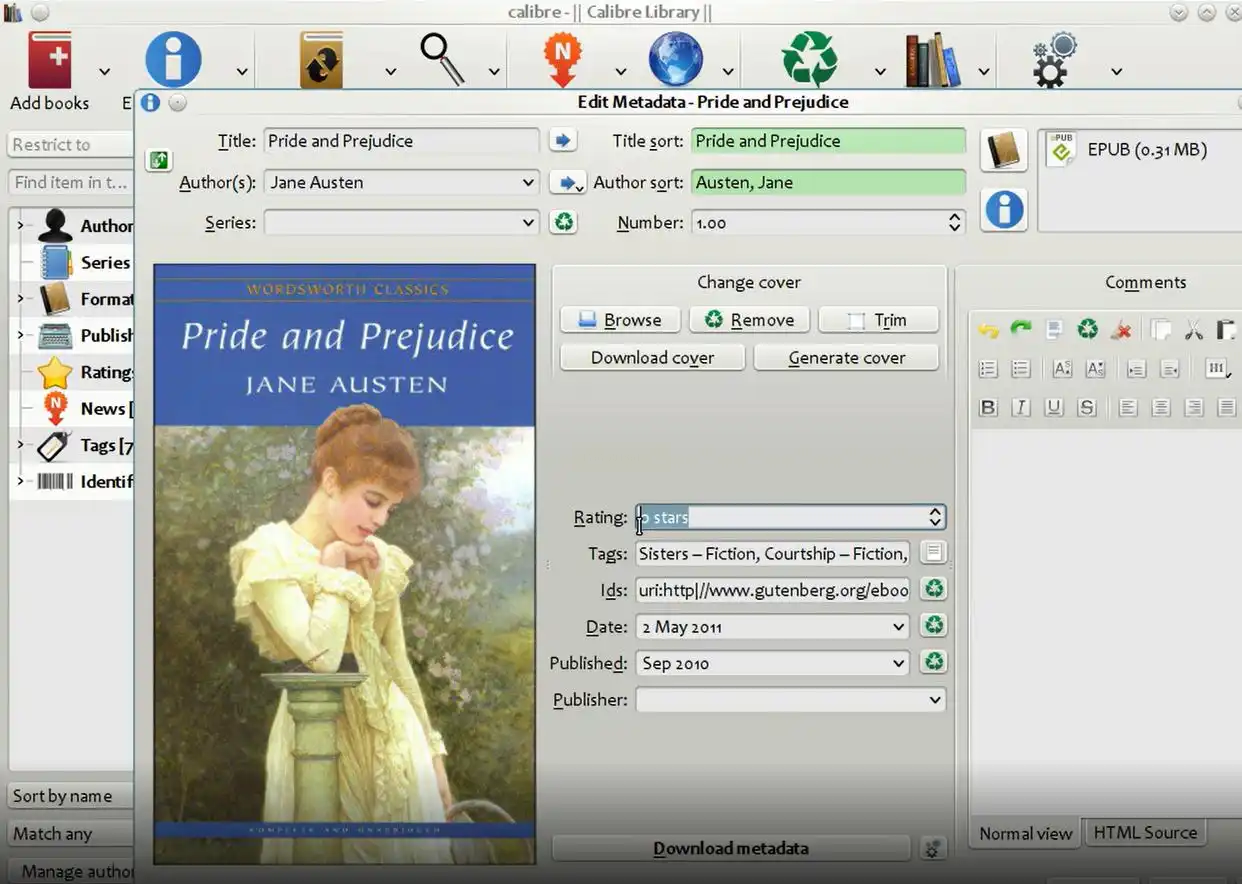
Task: Toggle underline formatting in comments
Action: click(x=1053, y=407)
